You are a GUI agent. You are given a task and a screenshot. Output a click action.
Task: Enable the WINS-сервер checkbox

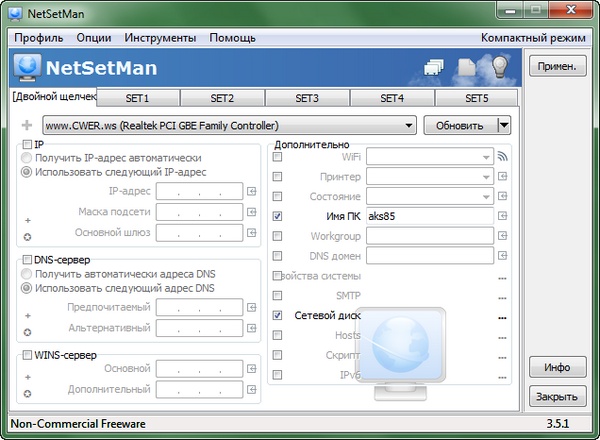pos(26,355)
